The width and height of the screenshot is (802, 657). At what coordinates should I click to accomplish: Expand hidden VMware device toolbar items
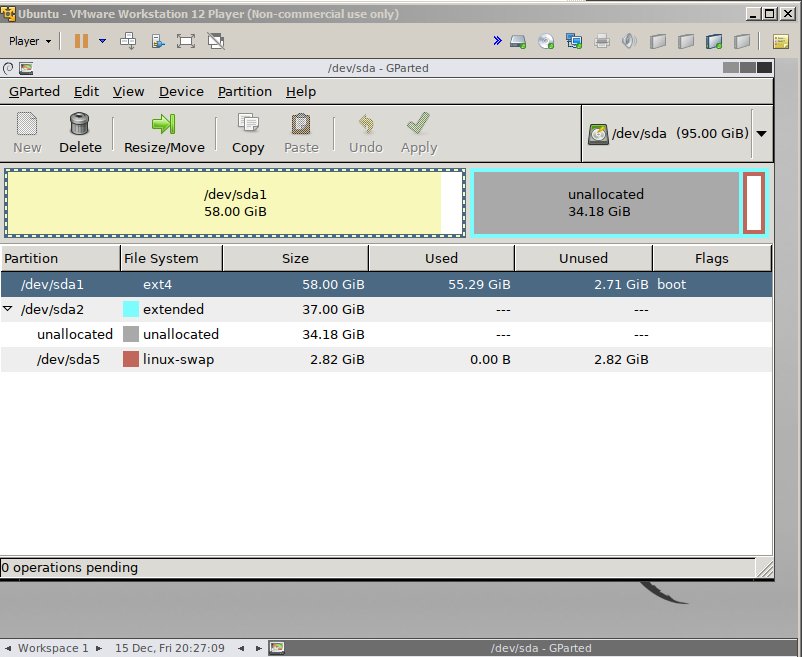pyautogui.click(x=497, y=41)
